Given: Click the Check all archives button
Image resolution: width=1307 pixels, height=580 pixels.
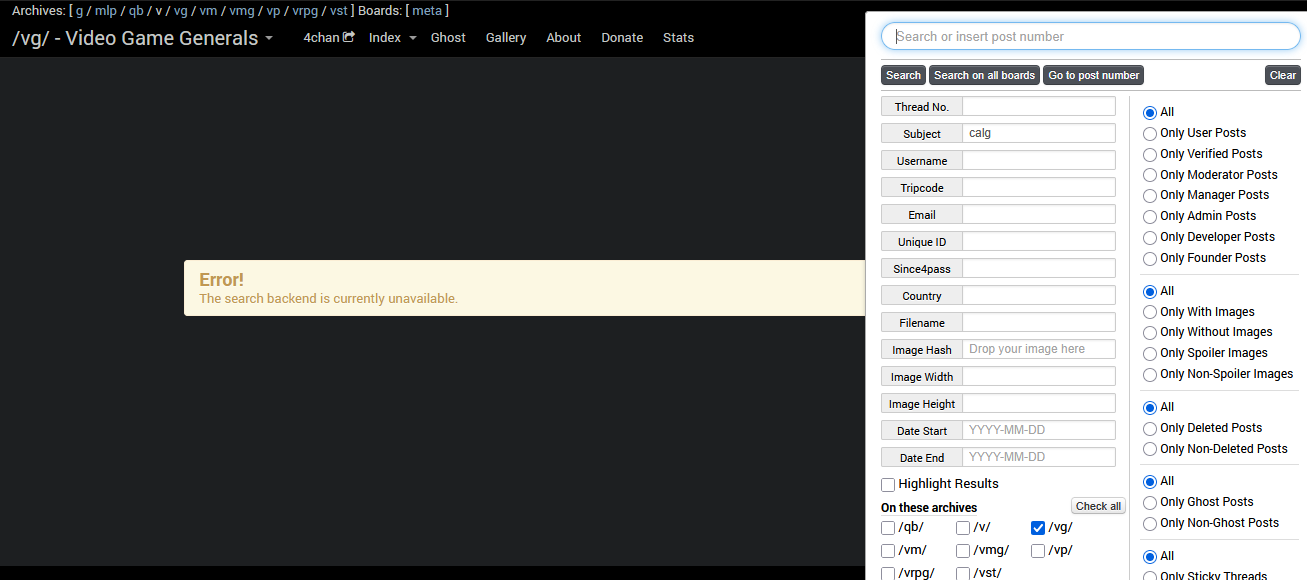Looking at the screenshot, I should click(1098, 506).
